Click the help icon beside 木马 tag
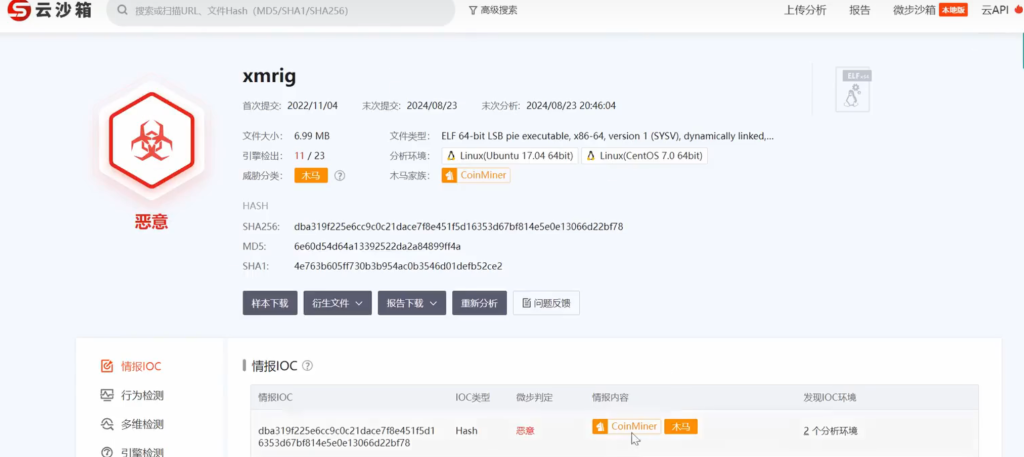This screenshot has height=457, width=1024. (x=340, y=176)
